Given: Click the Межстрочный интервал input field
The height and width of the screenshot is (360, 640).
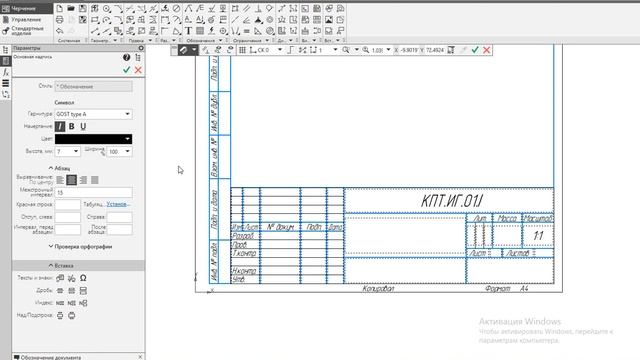Looking at the screenshot, I should pyautogui.click(x=93, y=192).
